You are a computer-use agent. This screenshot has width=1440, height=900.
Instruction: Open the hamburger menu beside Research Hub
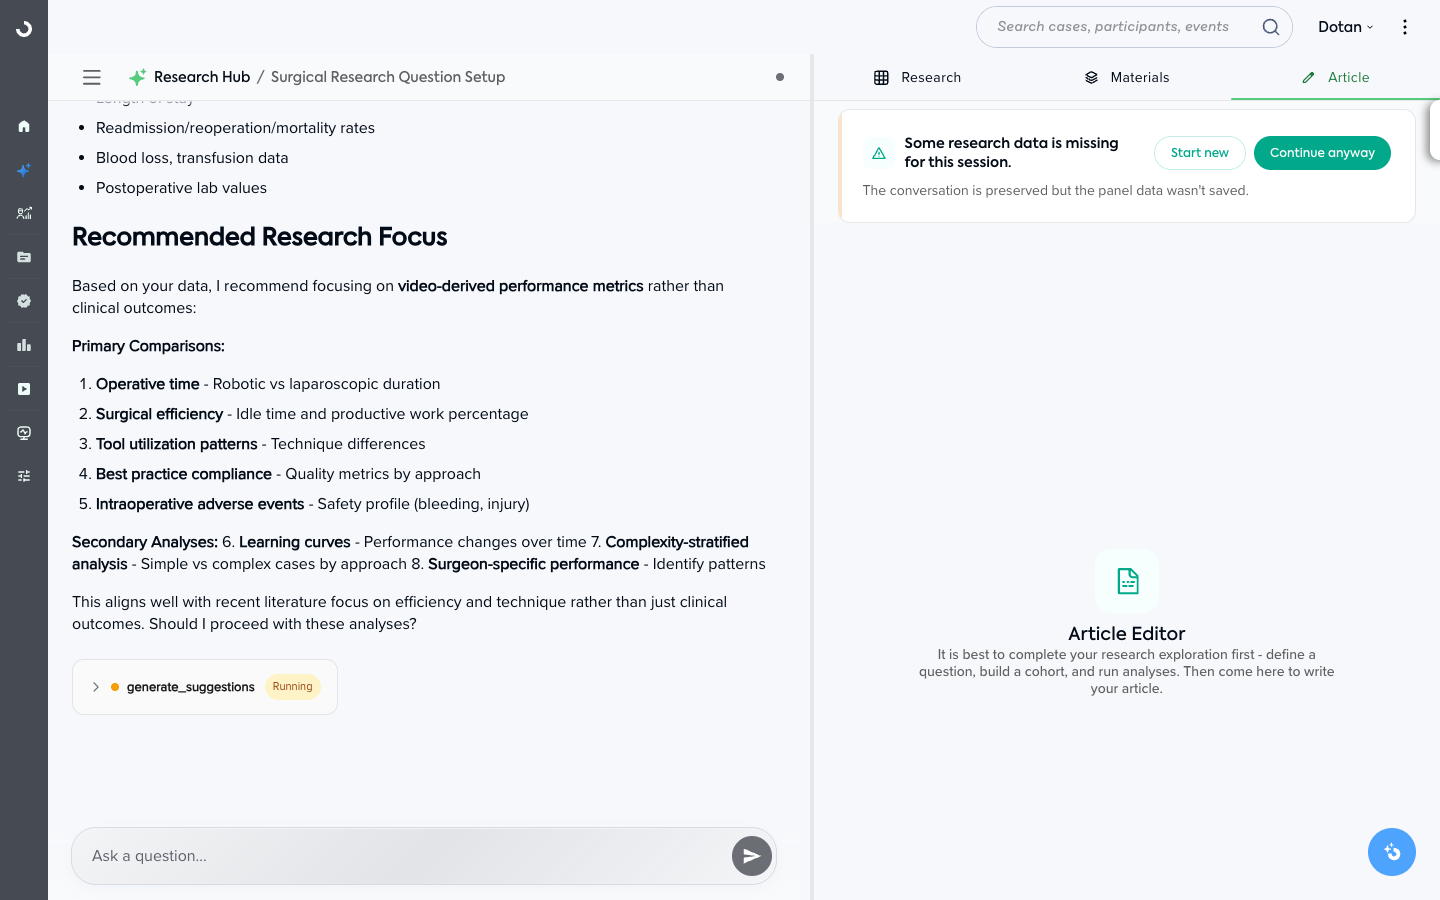pos(92,77)
